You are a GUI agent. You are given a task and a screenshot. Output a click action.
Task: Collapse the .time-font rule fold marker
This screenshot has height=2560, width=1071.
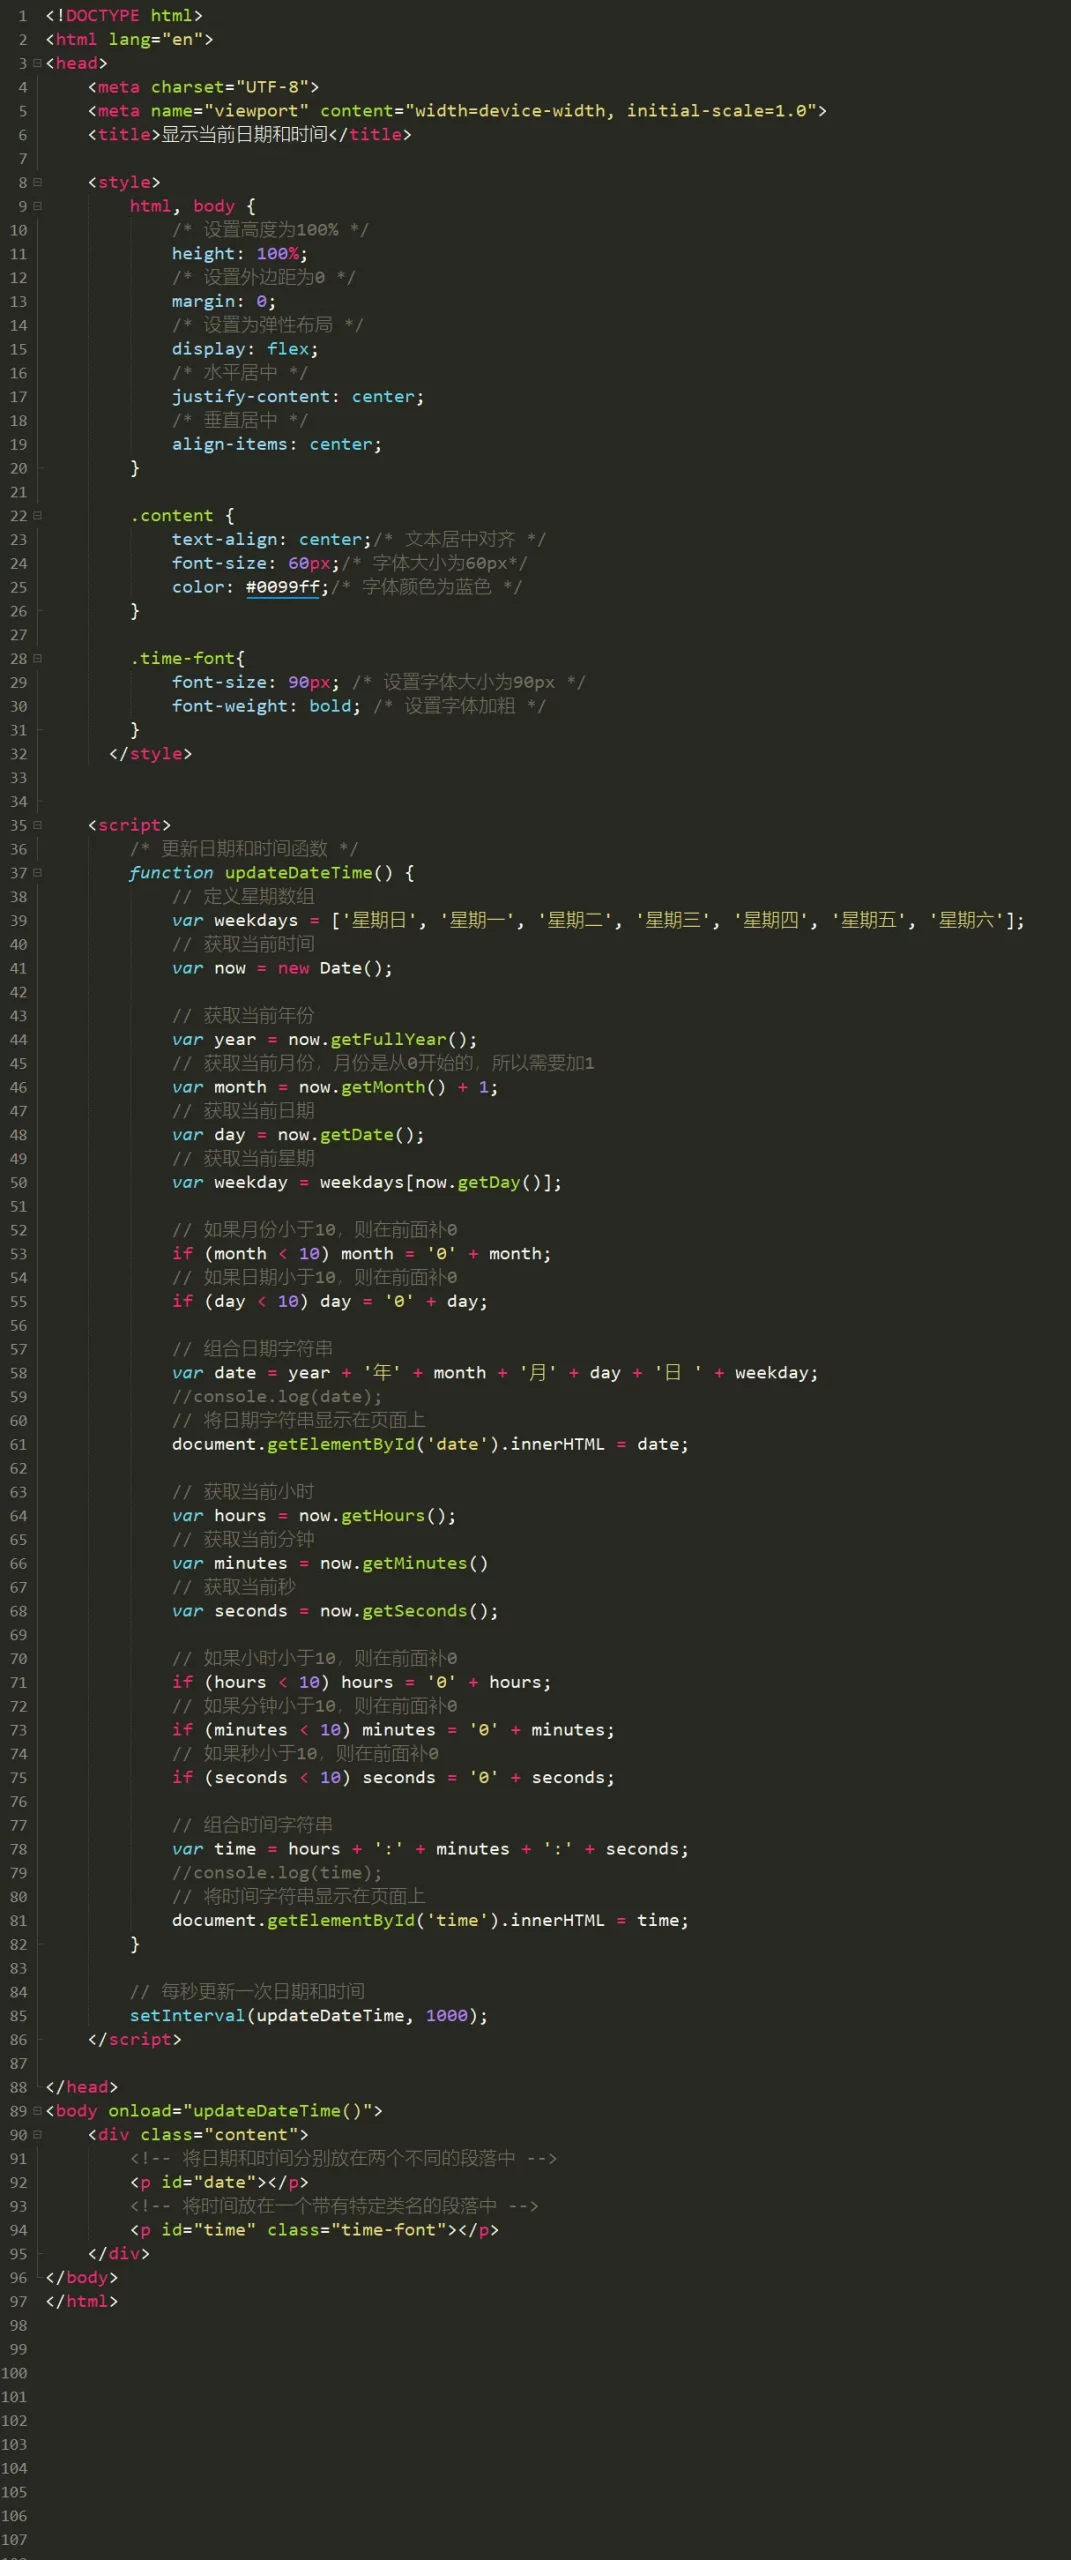[38, 658]
